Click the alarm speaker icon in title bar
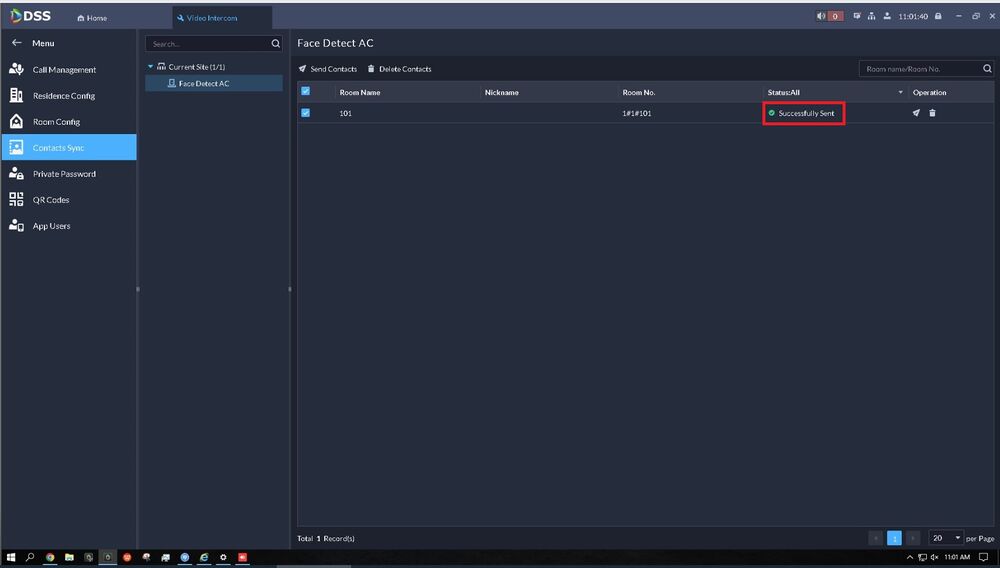This screenshot has height=568, width=1000. point(822,16)
